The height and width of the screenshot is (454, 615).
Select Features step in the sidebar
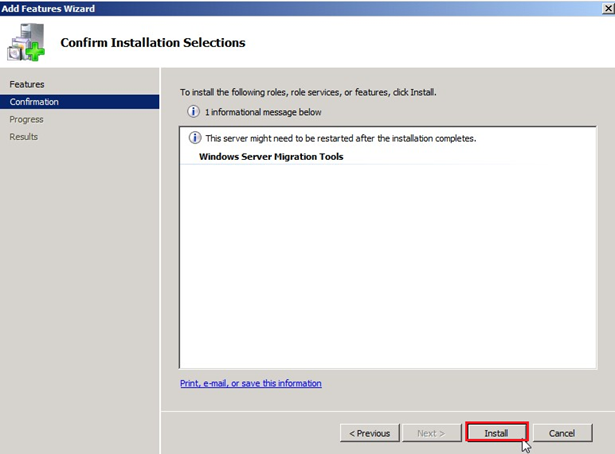[27, 84]
